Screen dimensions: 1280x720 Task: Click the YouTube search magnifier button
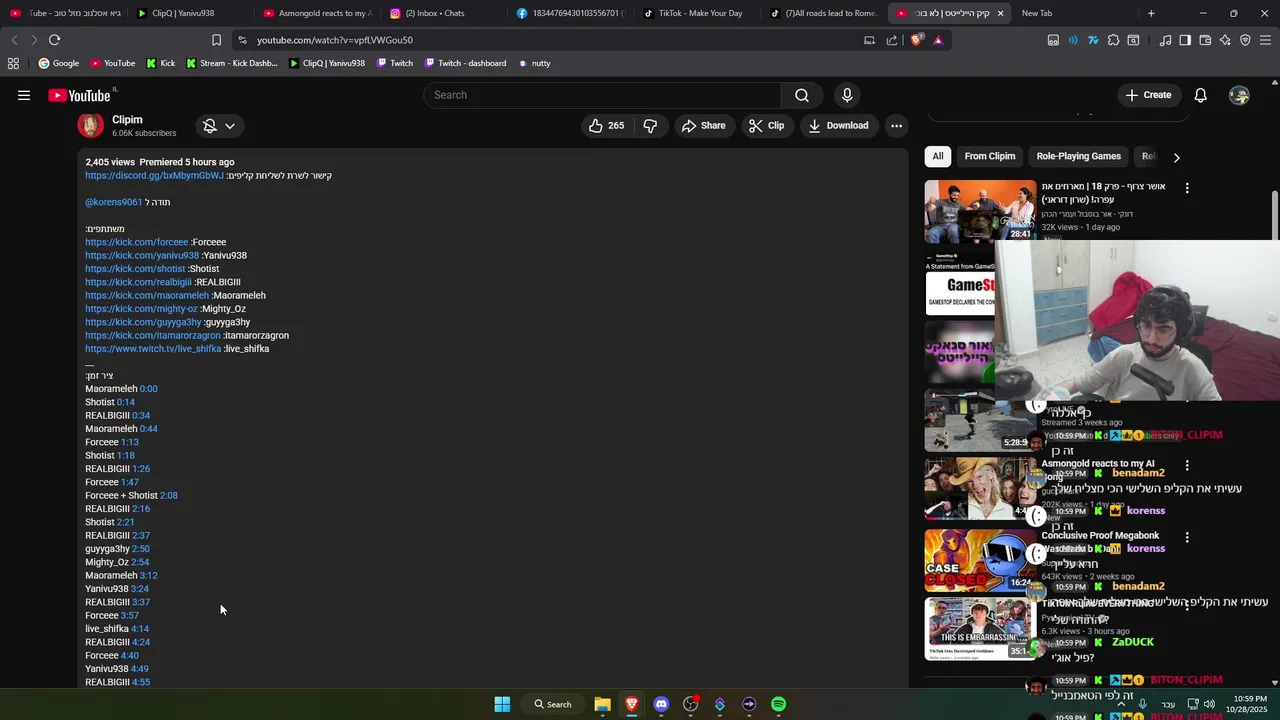pyautogui.click(x=802, y=95)
